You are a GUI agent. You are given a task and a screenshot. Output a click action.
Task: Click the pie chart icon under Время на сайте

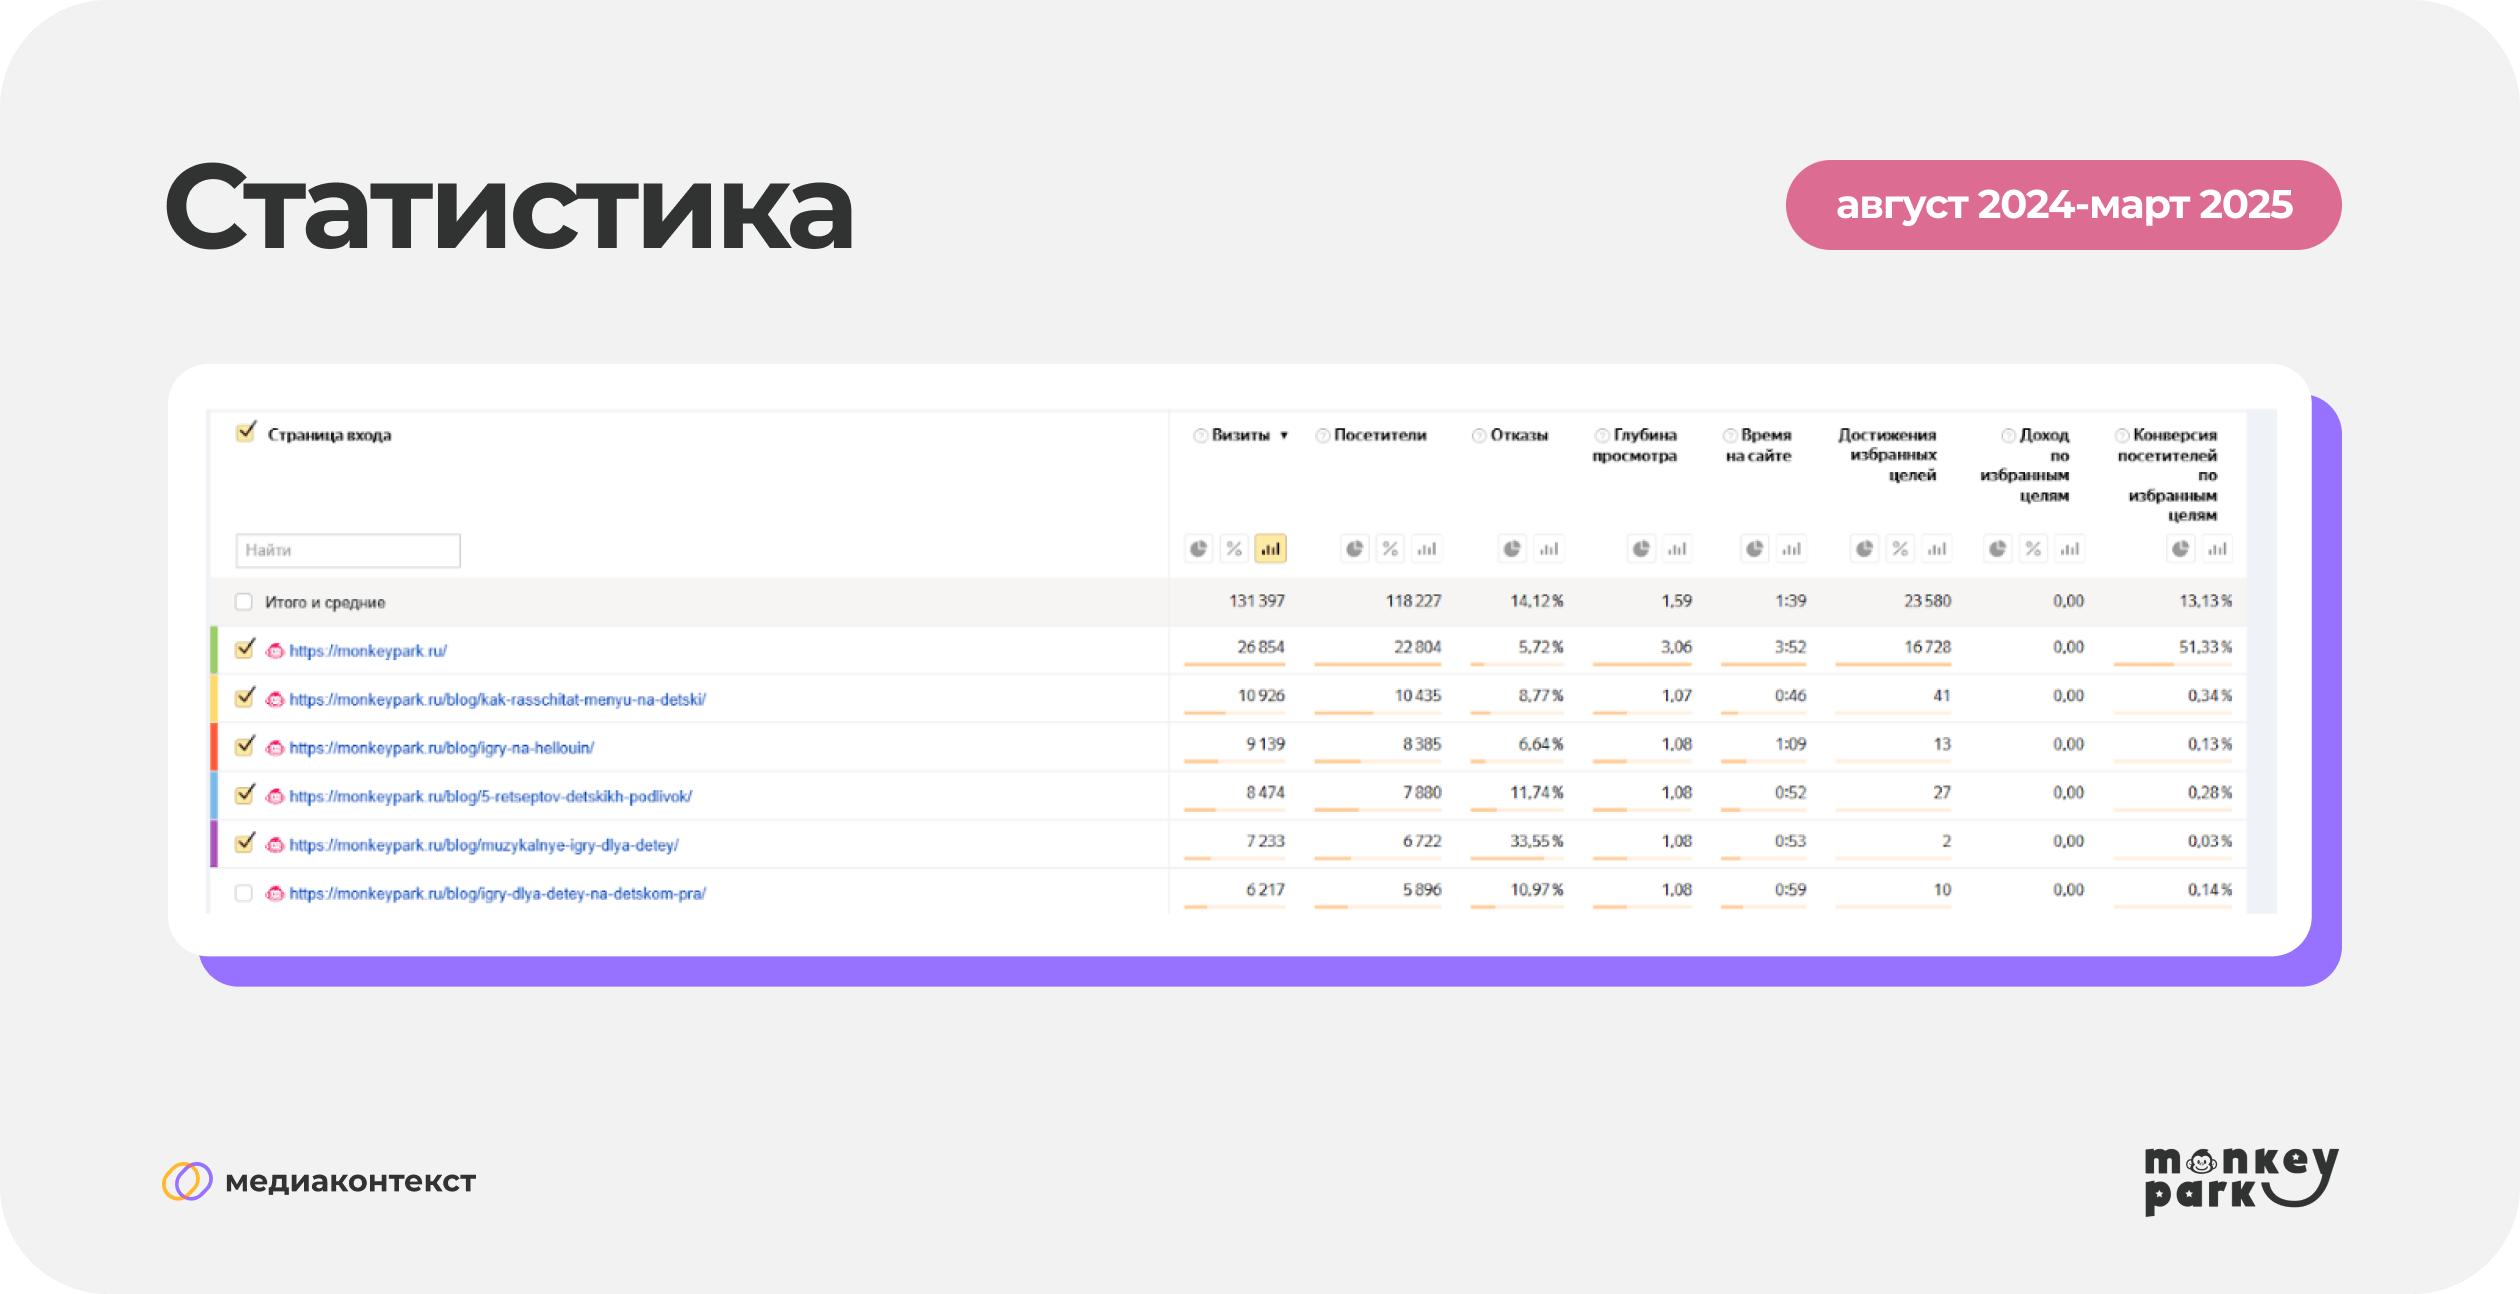(1754, 549)
